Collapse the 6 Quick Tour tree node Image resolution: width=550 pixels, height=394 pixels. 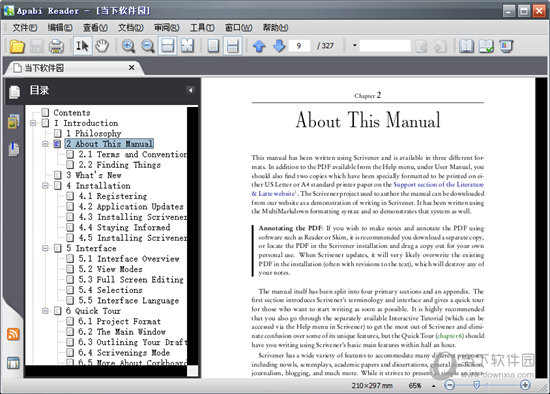(45, 311)
